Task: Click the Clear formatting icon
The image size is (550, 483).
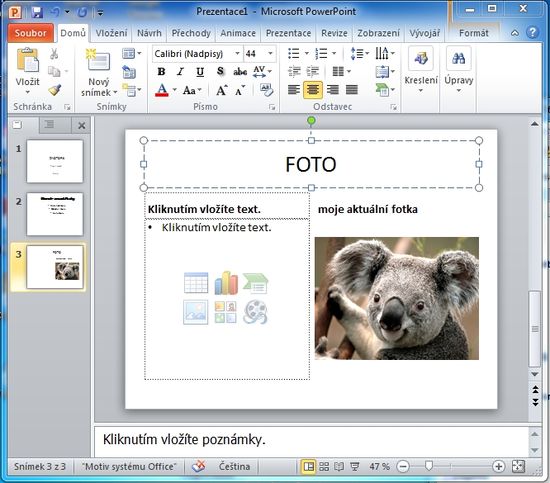Action: pyautogui.click(x=267, y=90)
